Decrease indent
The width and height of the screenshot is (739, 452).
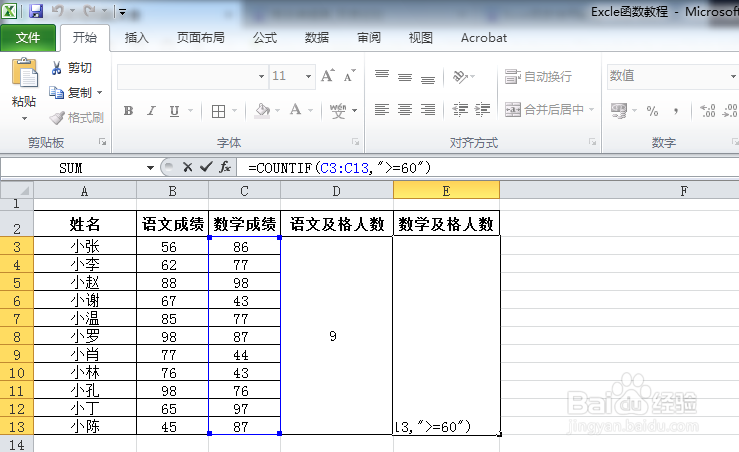point(460,110)
